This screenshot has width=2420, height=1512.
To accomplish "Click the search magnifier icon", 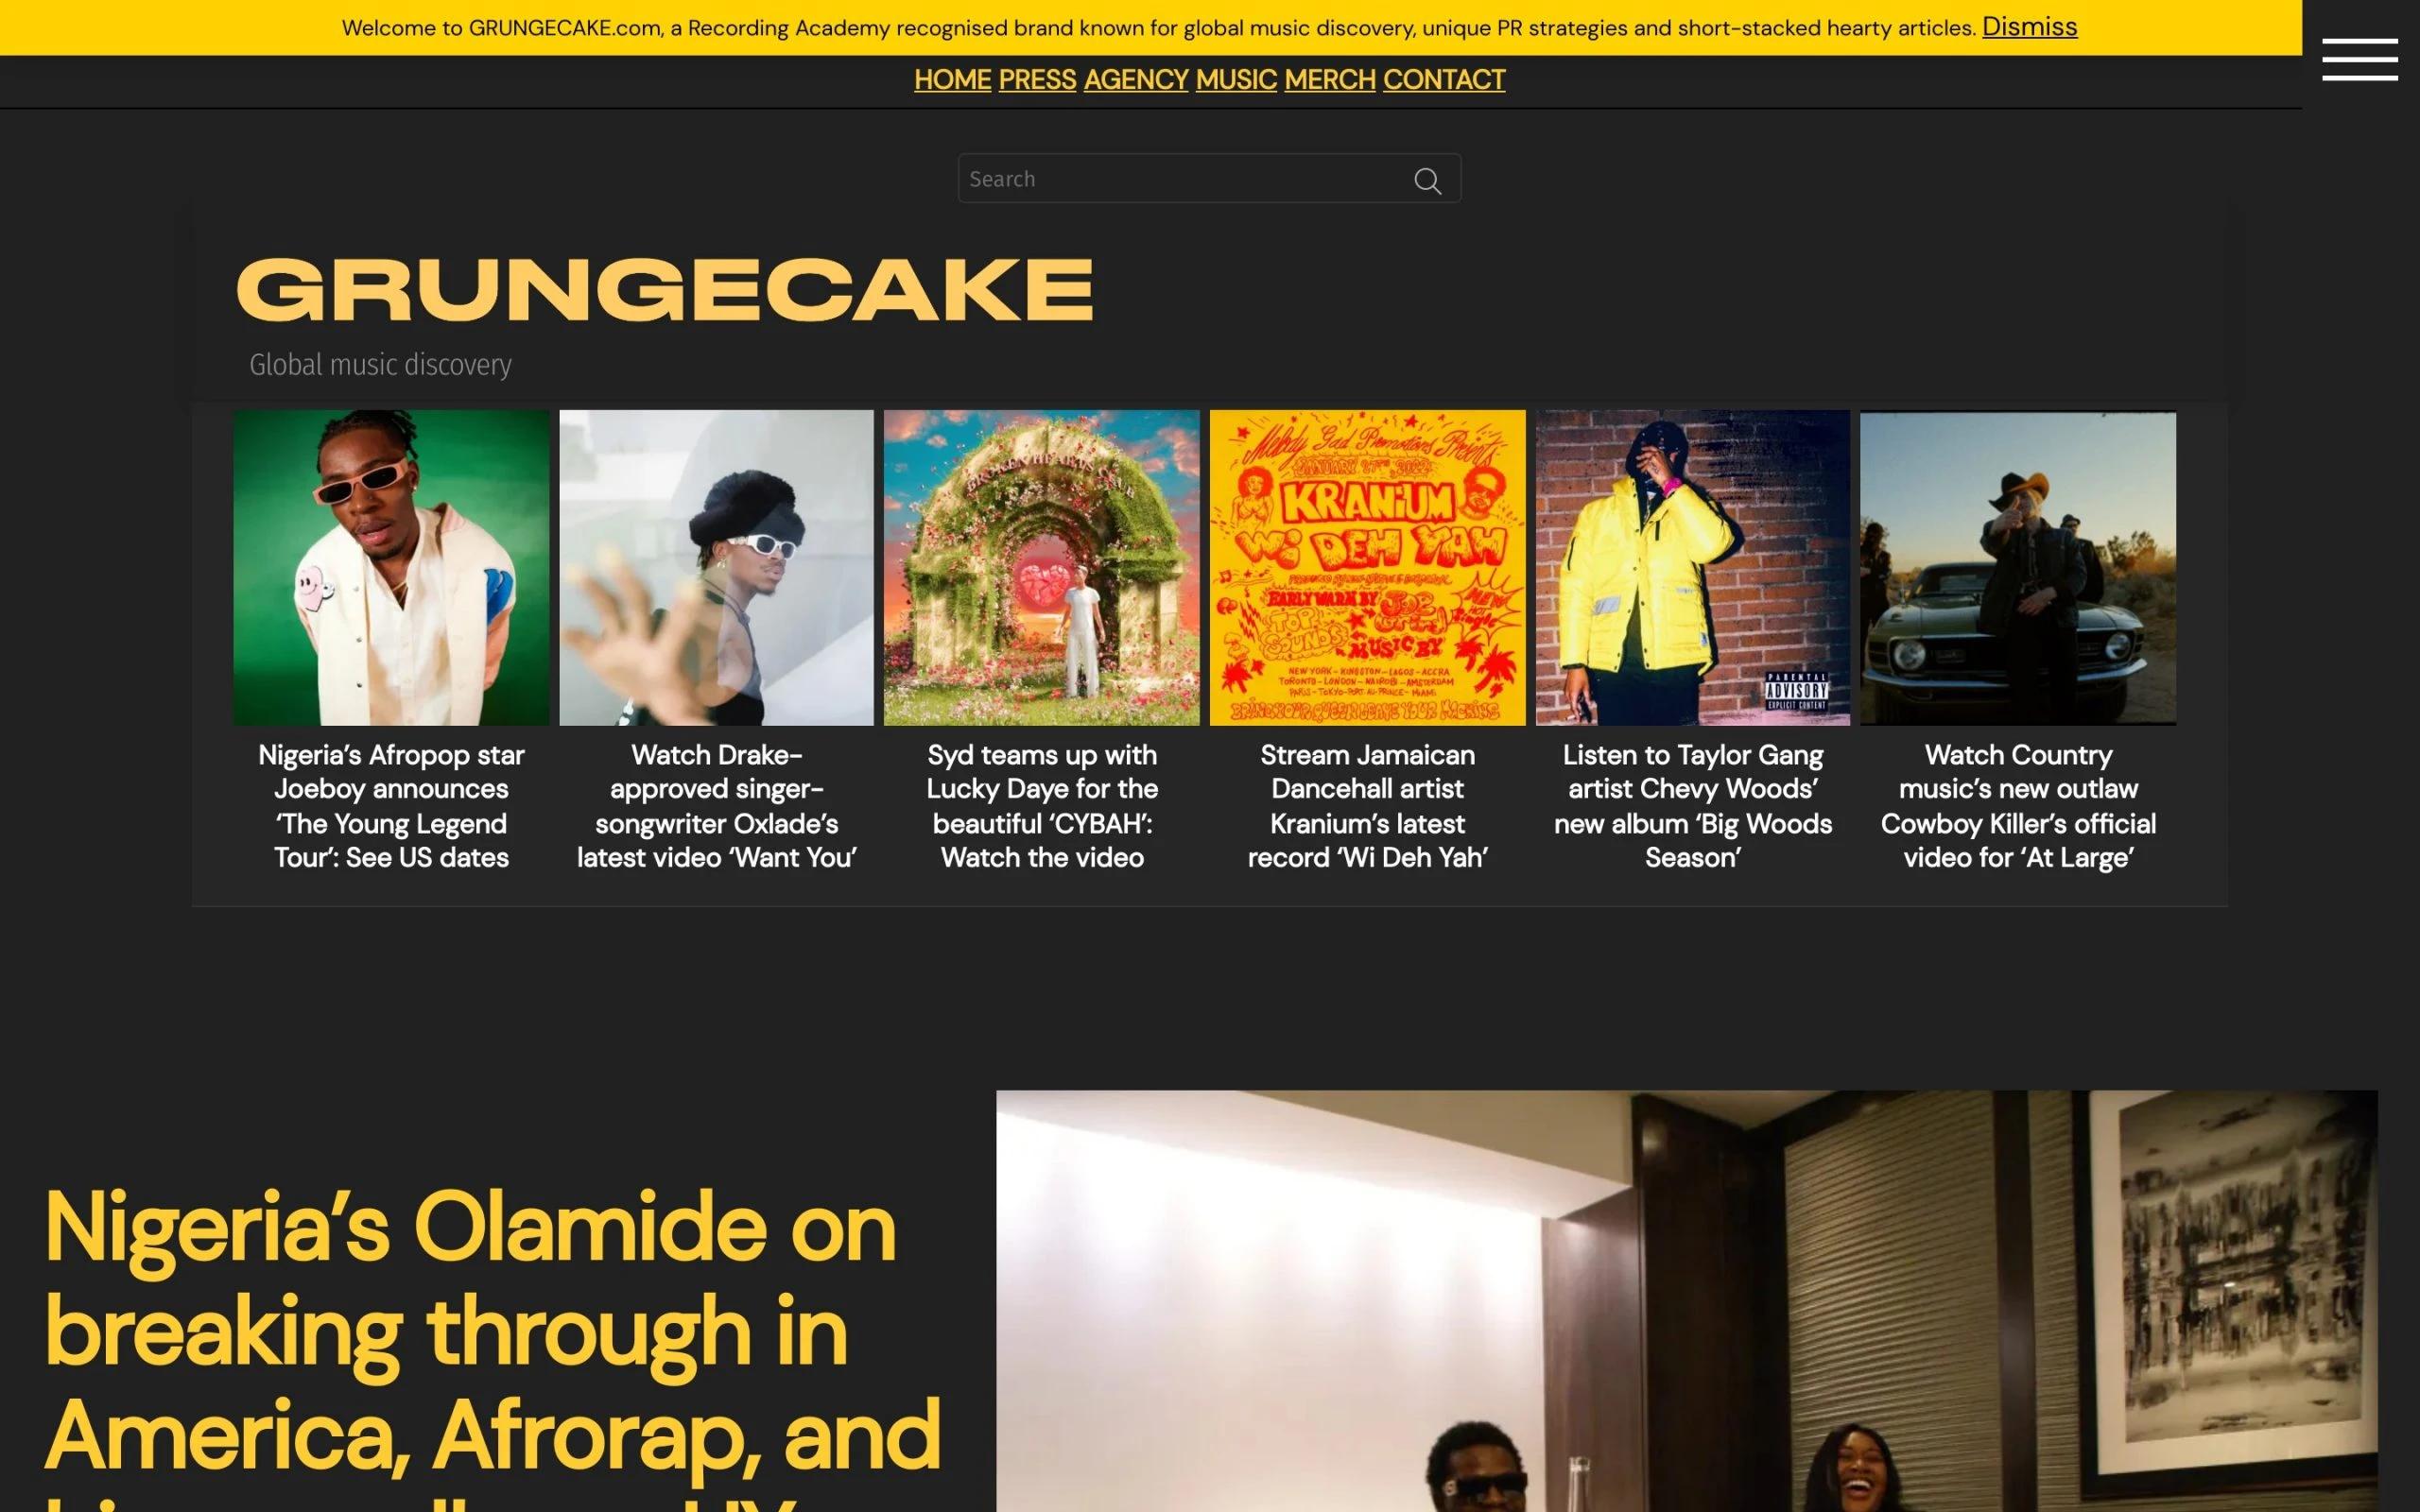I will (x=1427, y=180).
